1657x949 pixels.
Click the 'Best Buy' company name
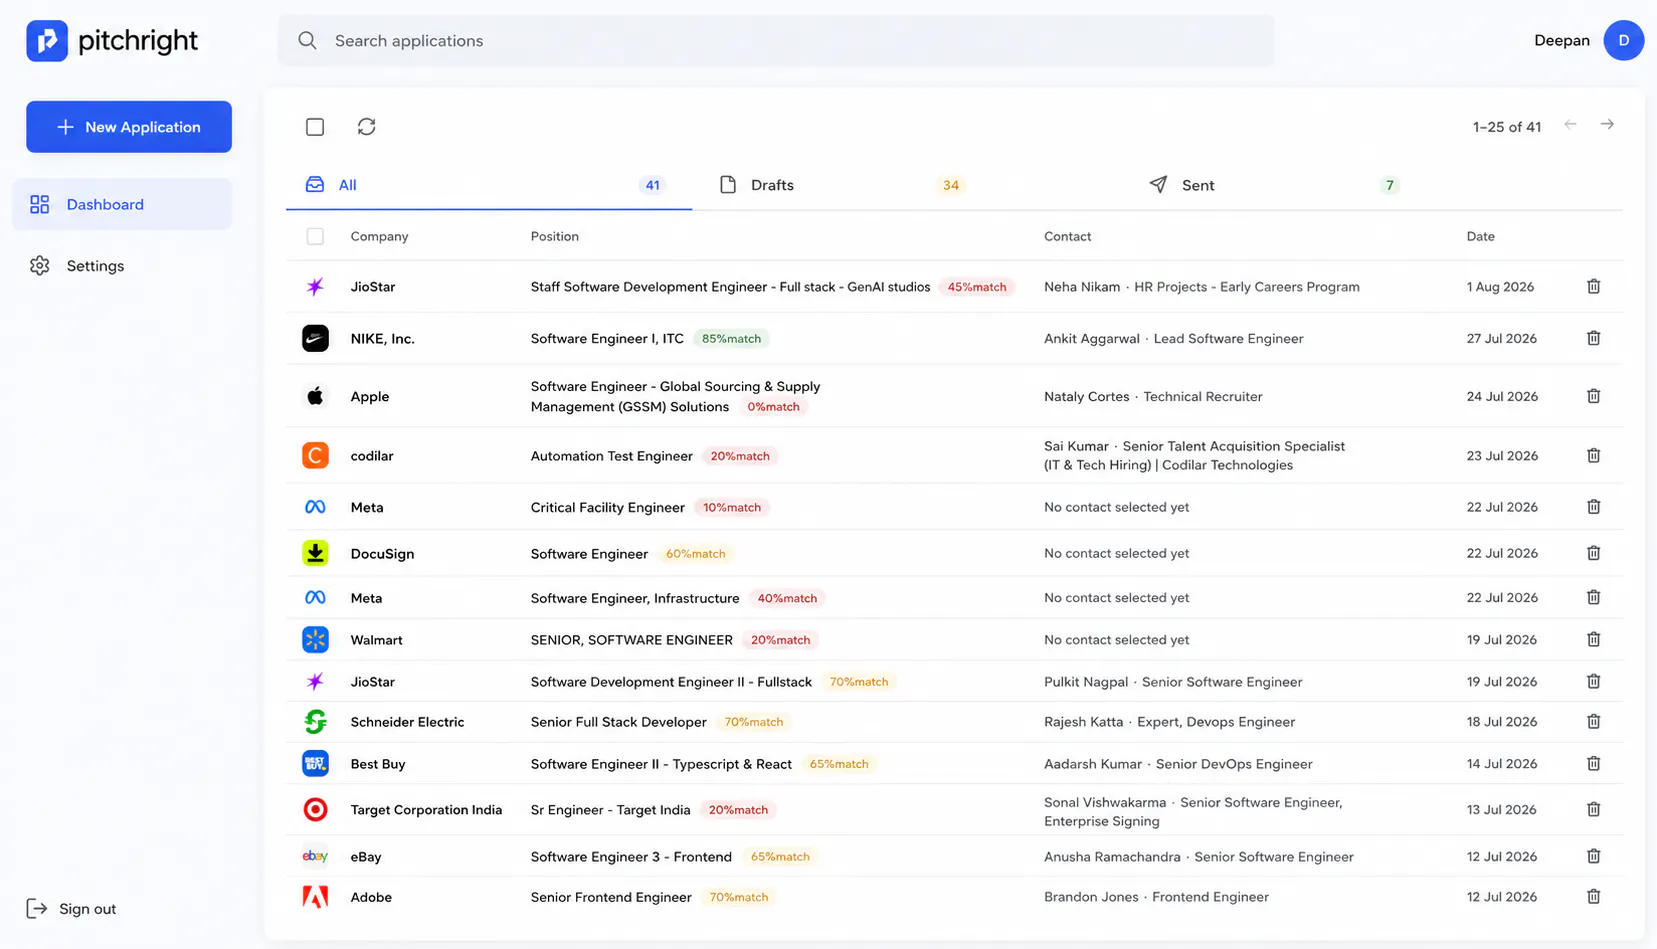[378, 764]
